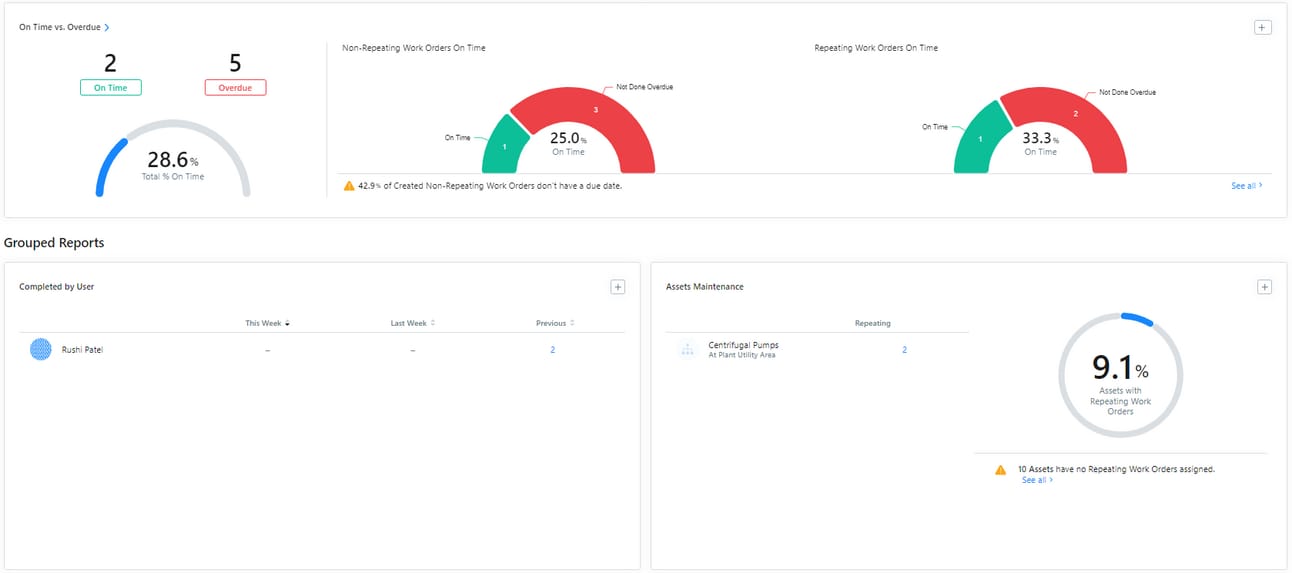
Task: Sort by Previous column
Action: coord(555,323)
